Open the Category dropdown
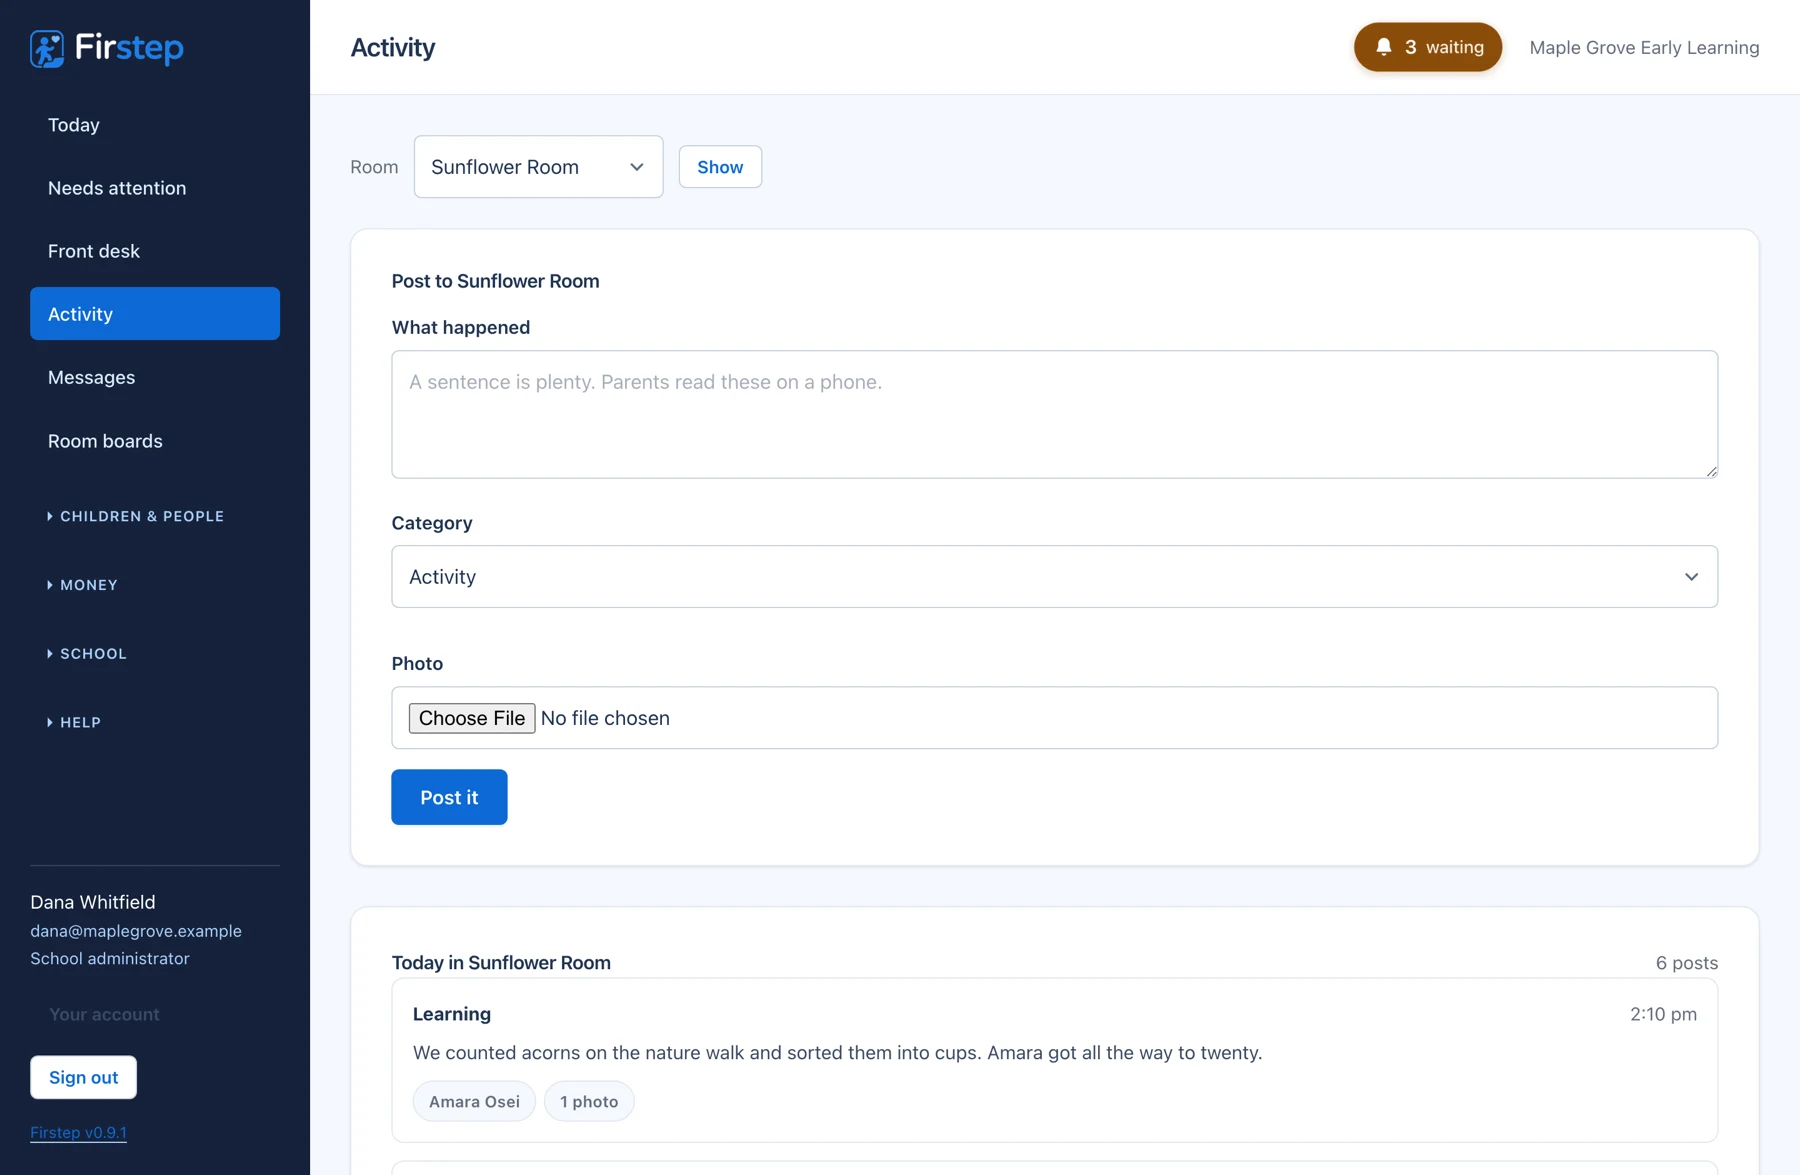 point(1054,577)
